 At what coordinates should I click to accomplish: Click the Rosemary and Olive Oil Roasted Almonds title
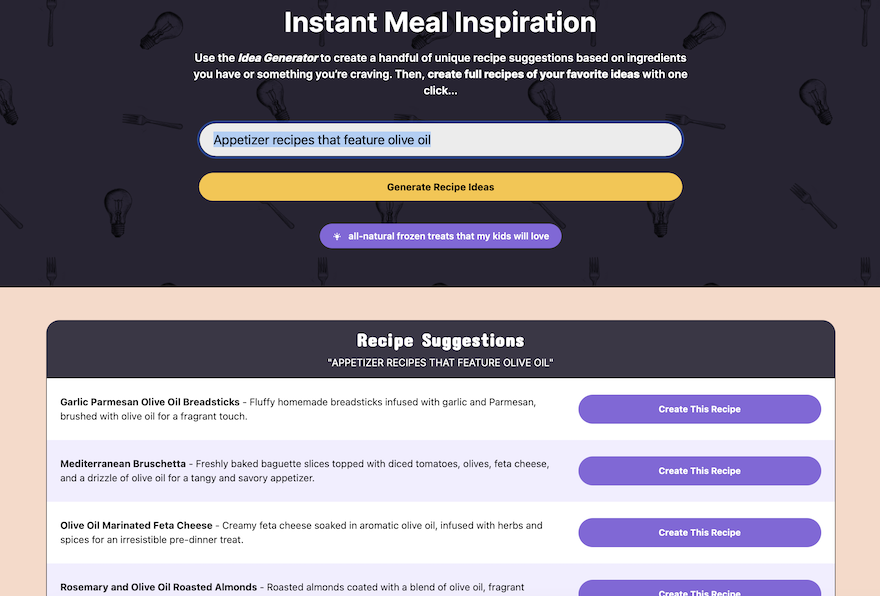coord(158,587)
